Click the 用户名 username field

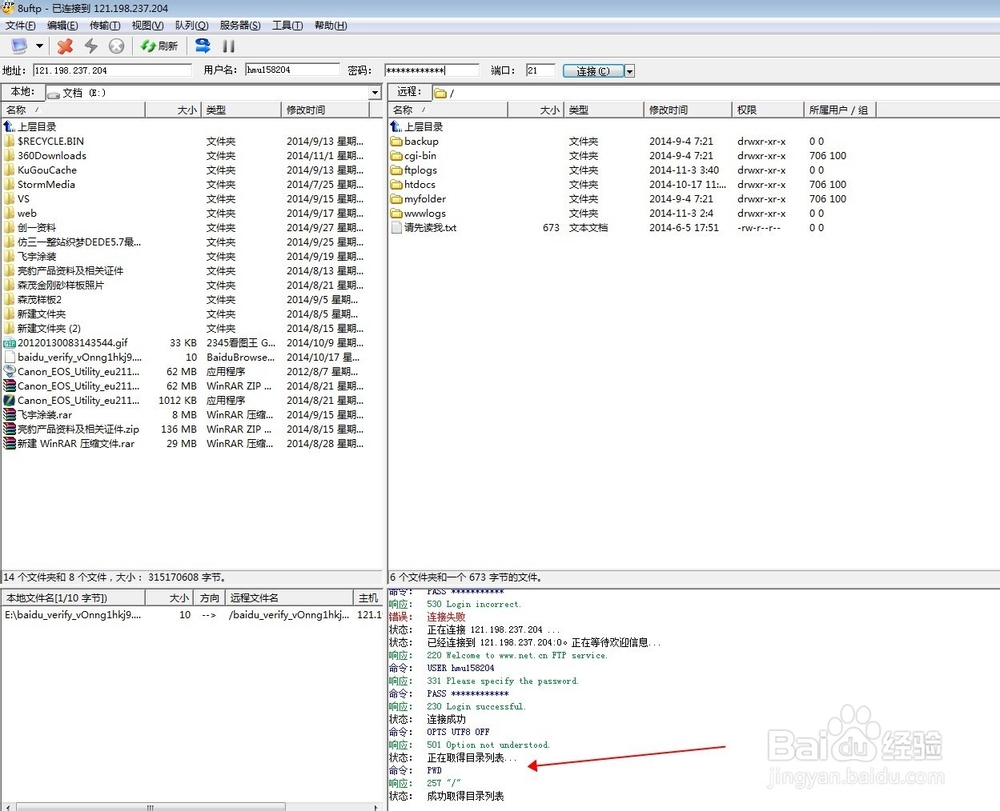click(293, 70)
